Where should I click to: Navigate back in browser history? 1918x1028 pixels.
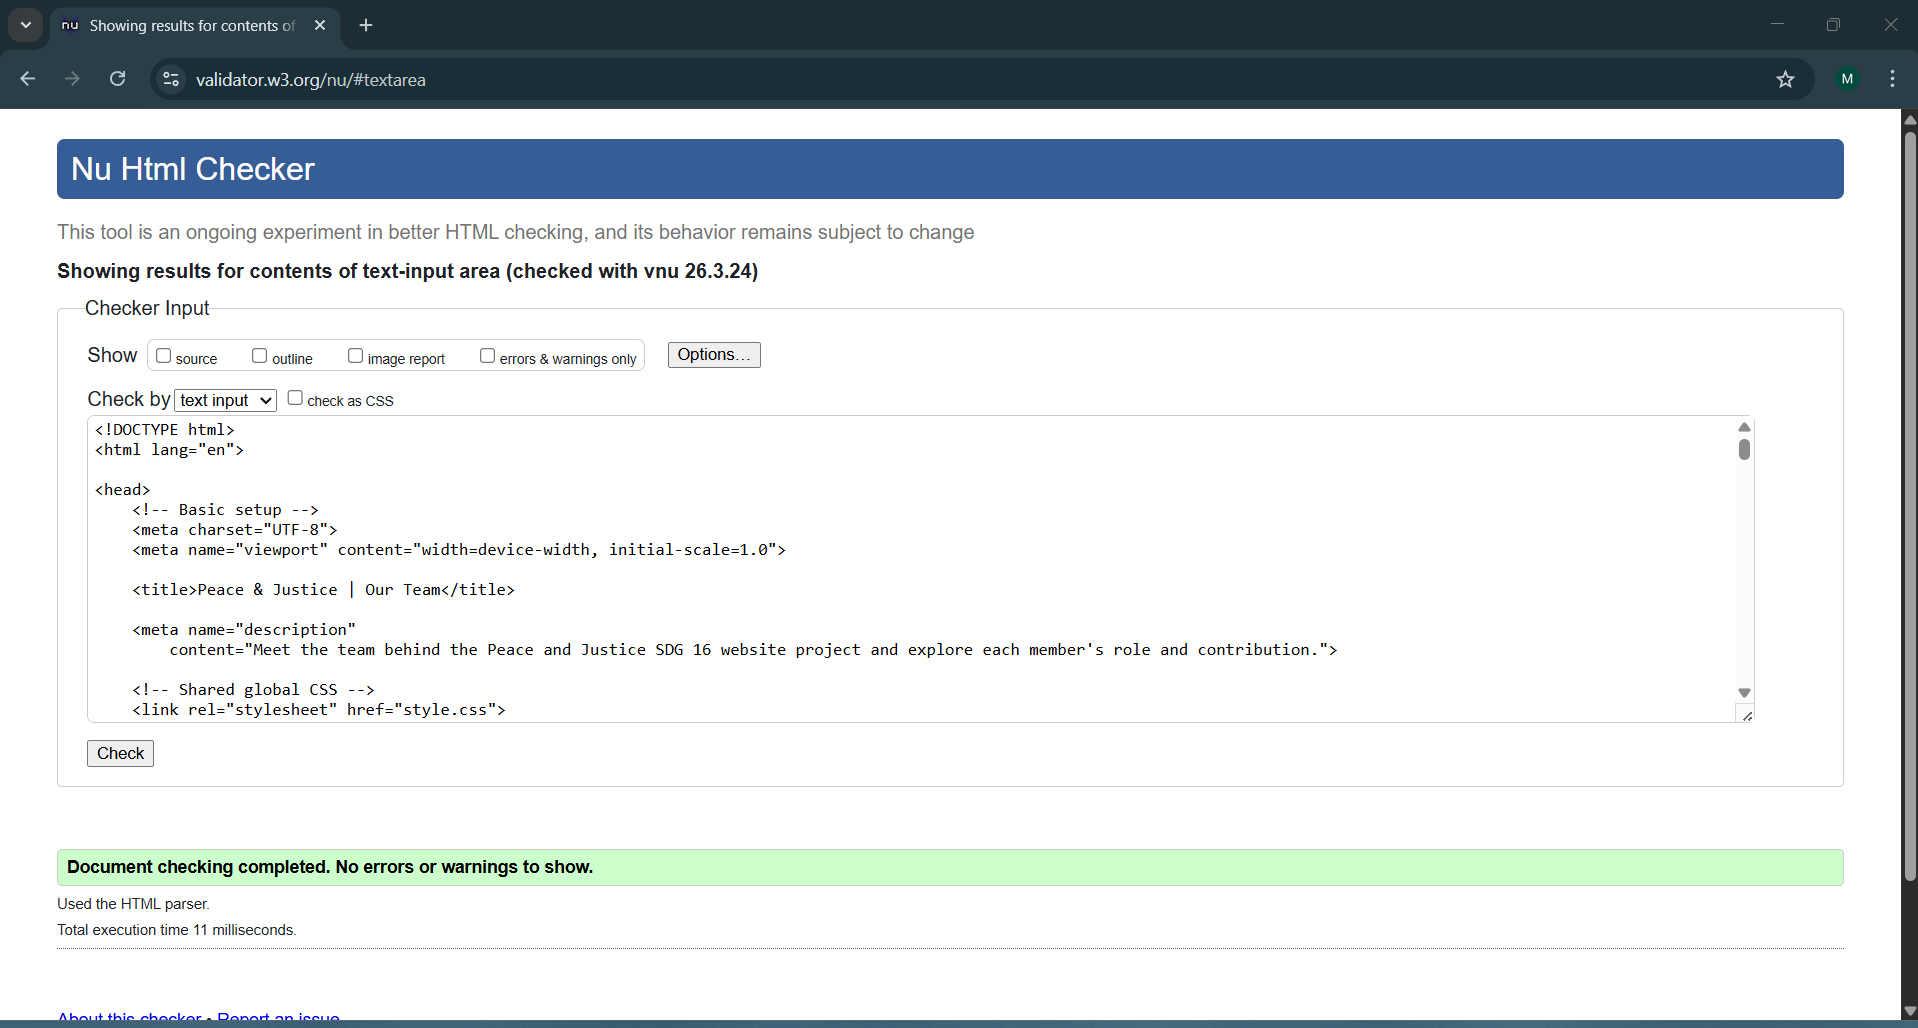(27, 79)
